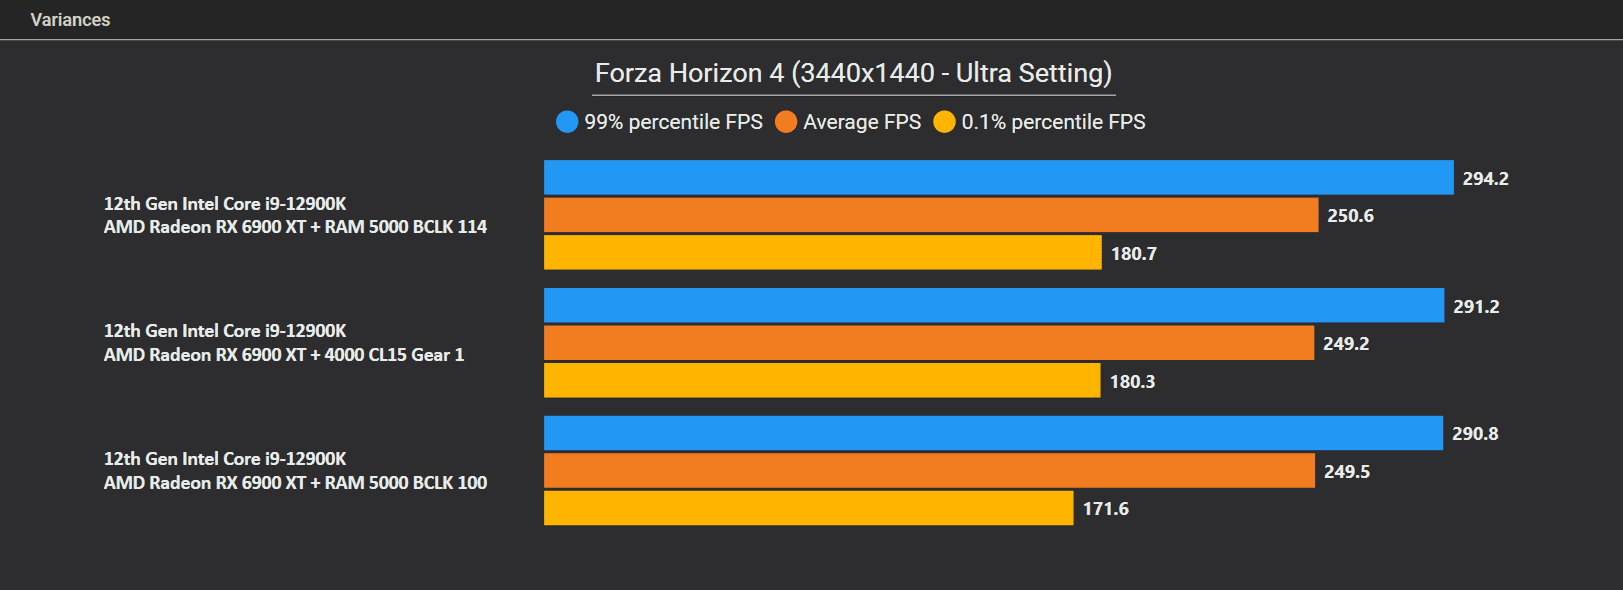The height and width of the screenshot is (590, 1623).
Task: Click the Forza Horizon 4 chart title
Action: click(x=853, y=73)
